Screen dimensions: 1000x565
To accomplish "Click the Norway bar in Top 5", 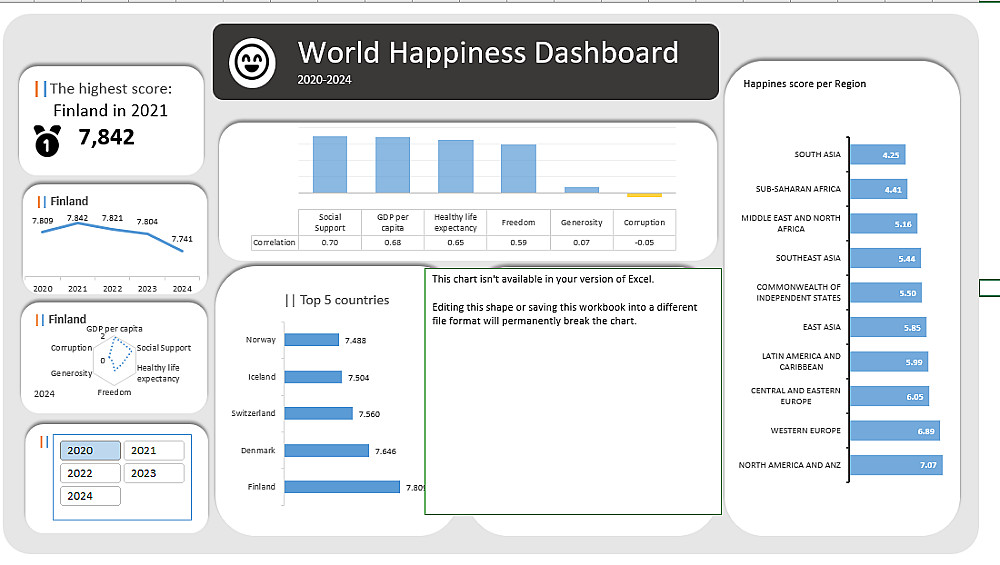I will (x=312, y=340).
